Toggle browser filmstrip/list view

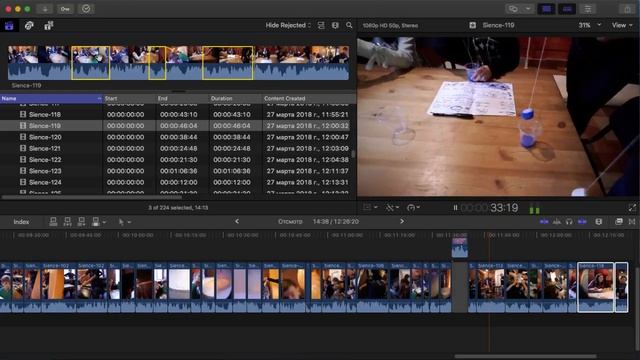[321, 25]
